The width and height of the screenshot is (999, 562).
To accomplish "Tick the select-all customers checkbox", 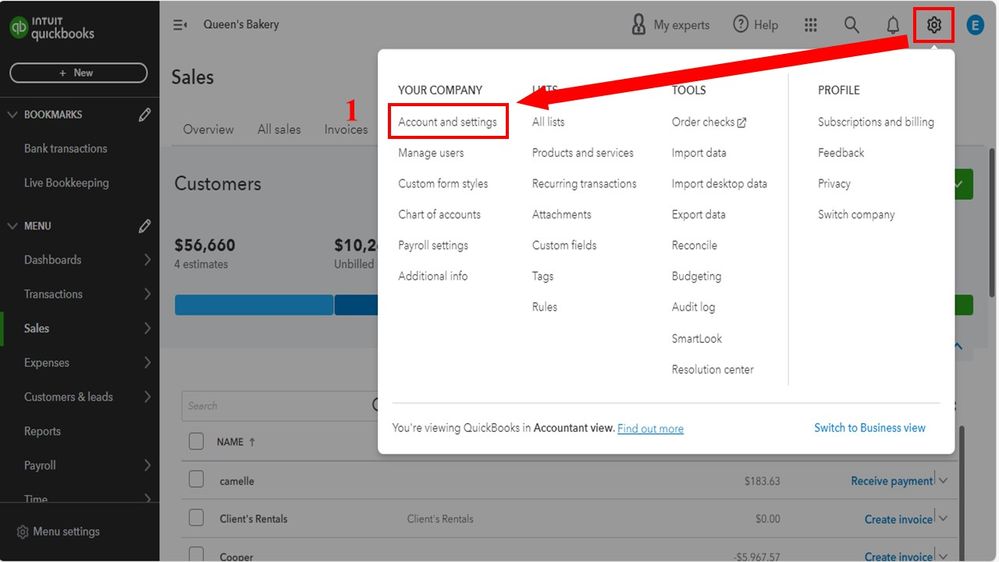I will [196, 441].
